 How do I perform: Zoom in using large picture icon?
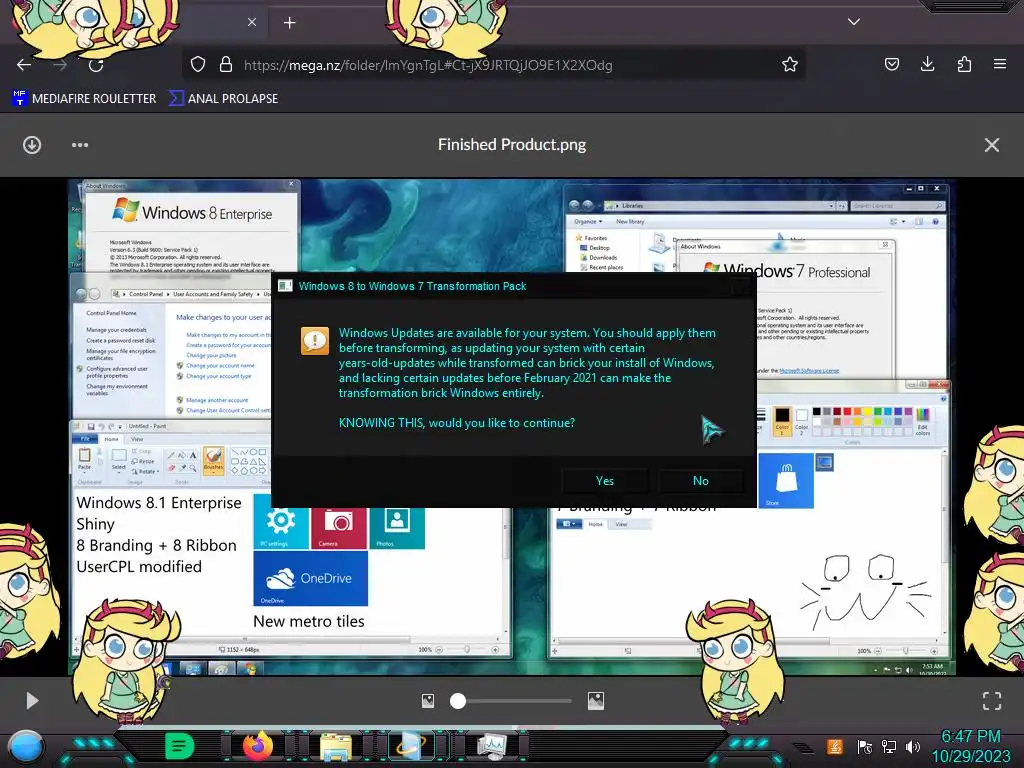[x=596, y=701]
